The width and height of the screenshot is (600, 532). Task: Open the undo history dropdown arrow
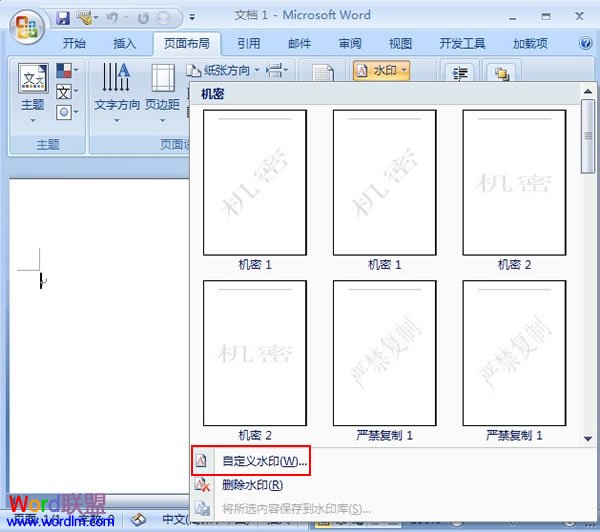(x=126, y=18)
